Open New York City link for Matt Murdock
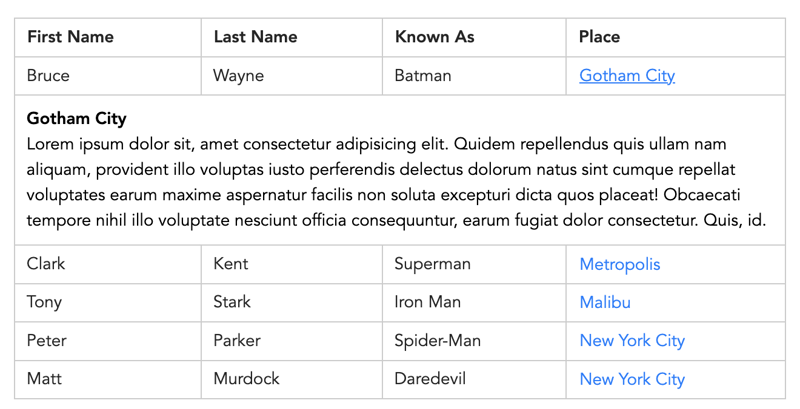 tap(632, 379)
